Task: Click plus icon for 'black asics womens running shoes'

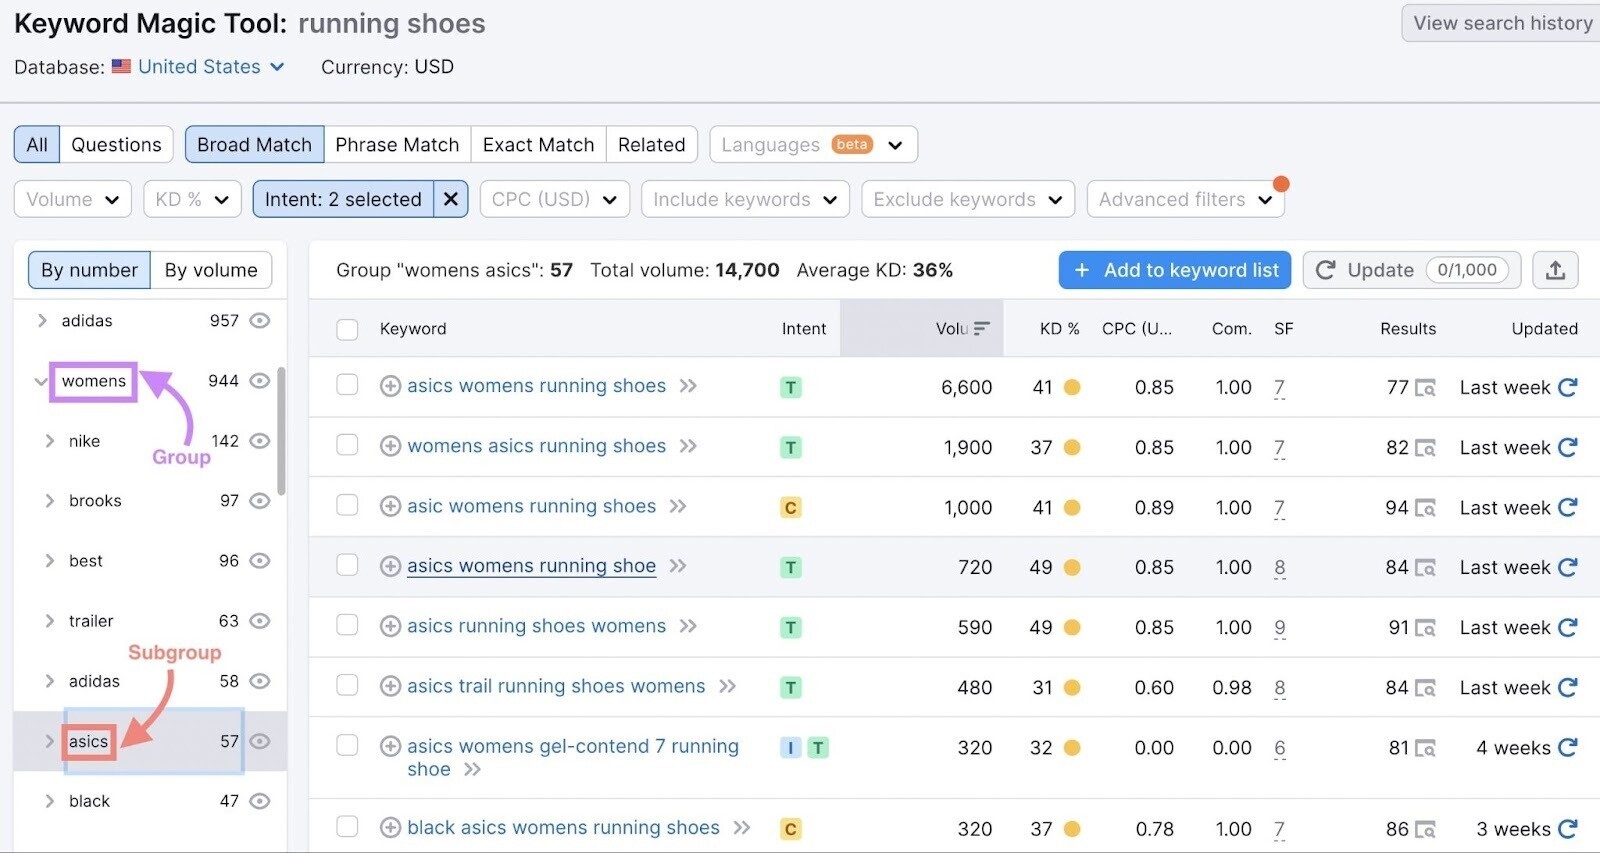Action: point(391,828)
